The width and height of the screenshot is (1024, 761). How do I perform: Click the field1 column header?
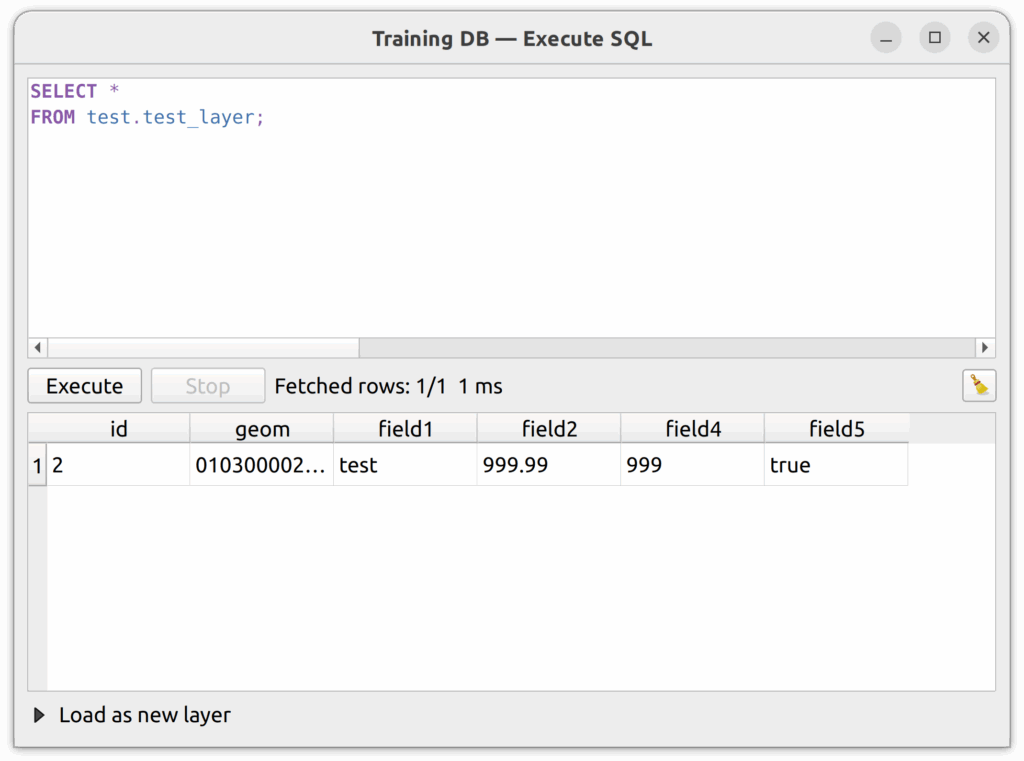[x=405, y=429]
